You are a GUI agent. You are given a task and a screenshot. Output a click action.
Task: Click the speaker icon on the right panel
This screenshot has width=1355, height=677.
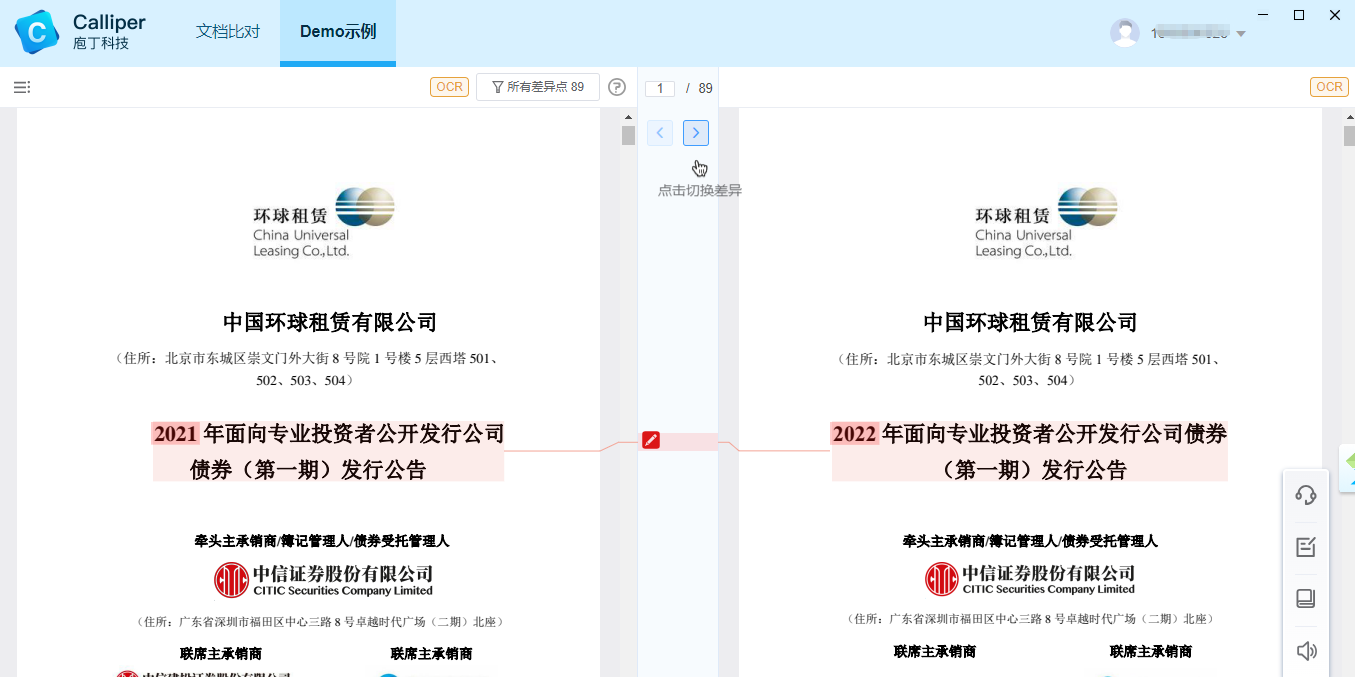point(1305,650)
